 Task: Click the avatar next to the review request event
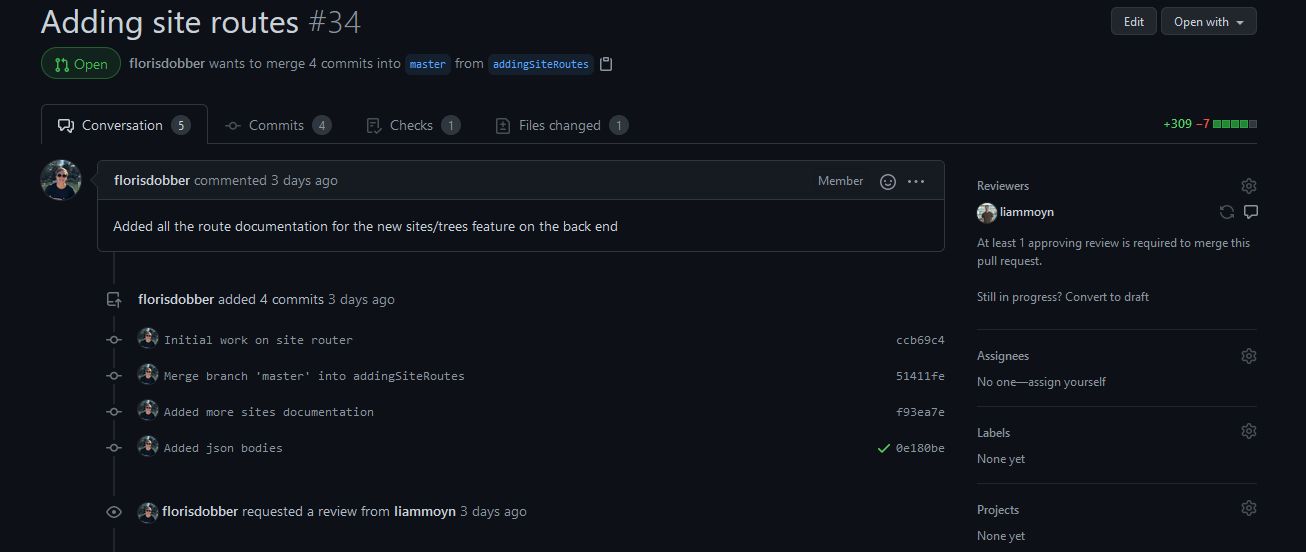click(148, 511)
